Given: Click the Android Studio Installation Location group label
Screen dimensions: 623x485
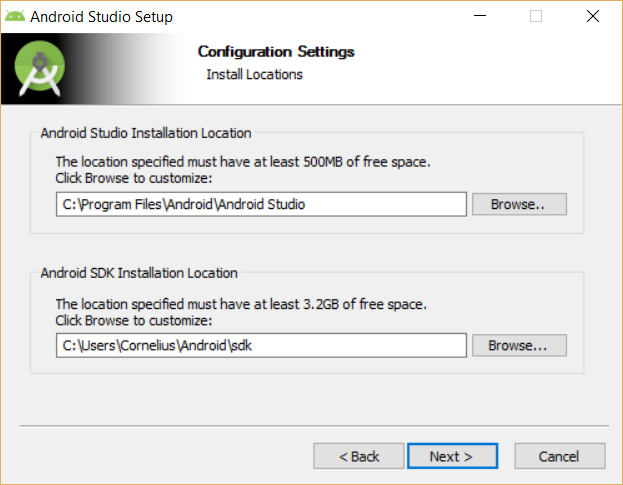Looking at the screenshot, I should pos(146,133).
